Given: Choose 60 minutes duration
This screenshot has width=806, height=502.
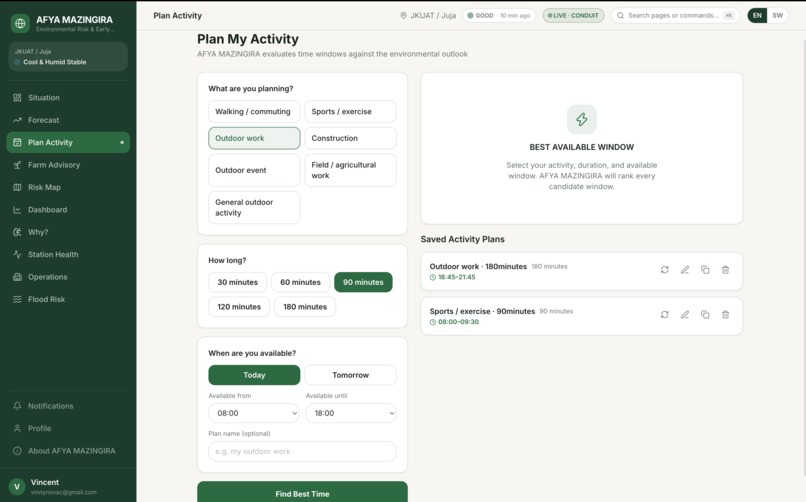Looking at the screenshot, I should (300, 282).
